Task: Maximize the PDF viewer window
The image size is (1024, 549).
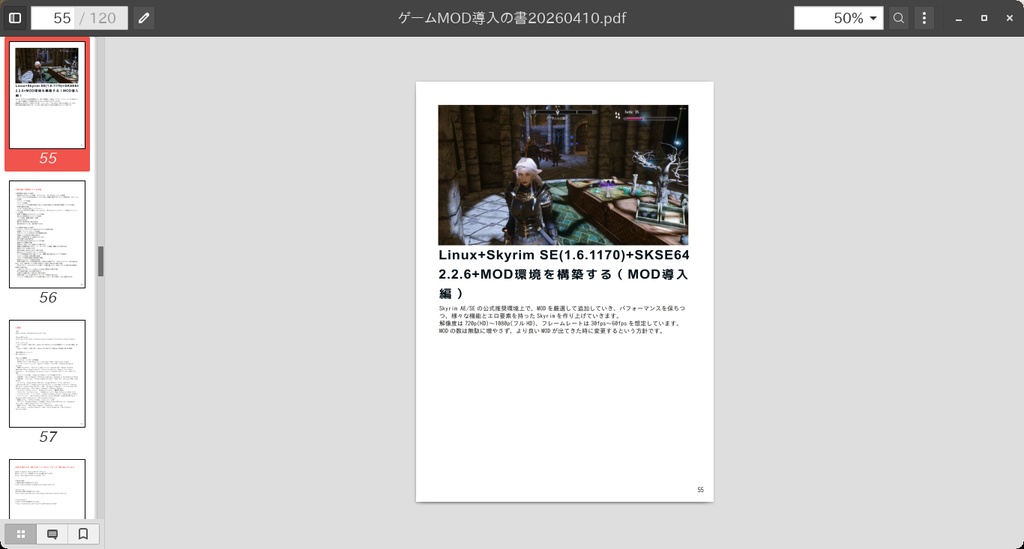Action: 984,18
